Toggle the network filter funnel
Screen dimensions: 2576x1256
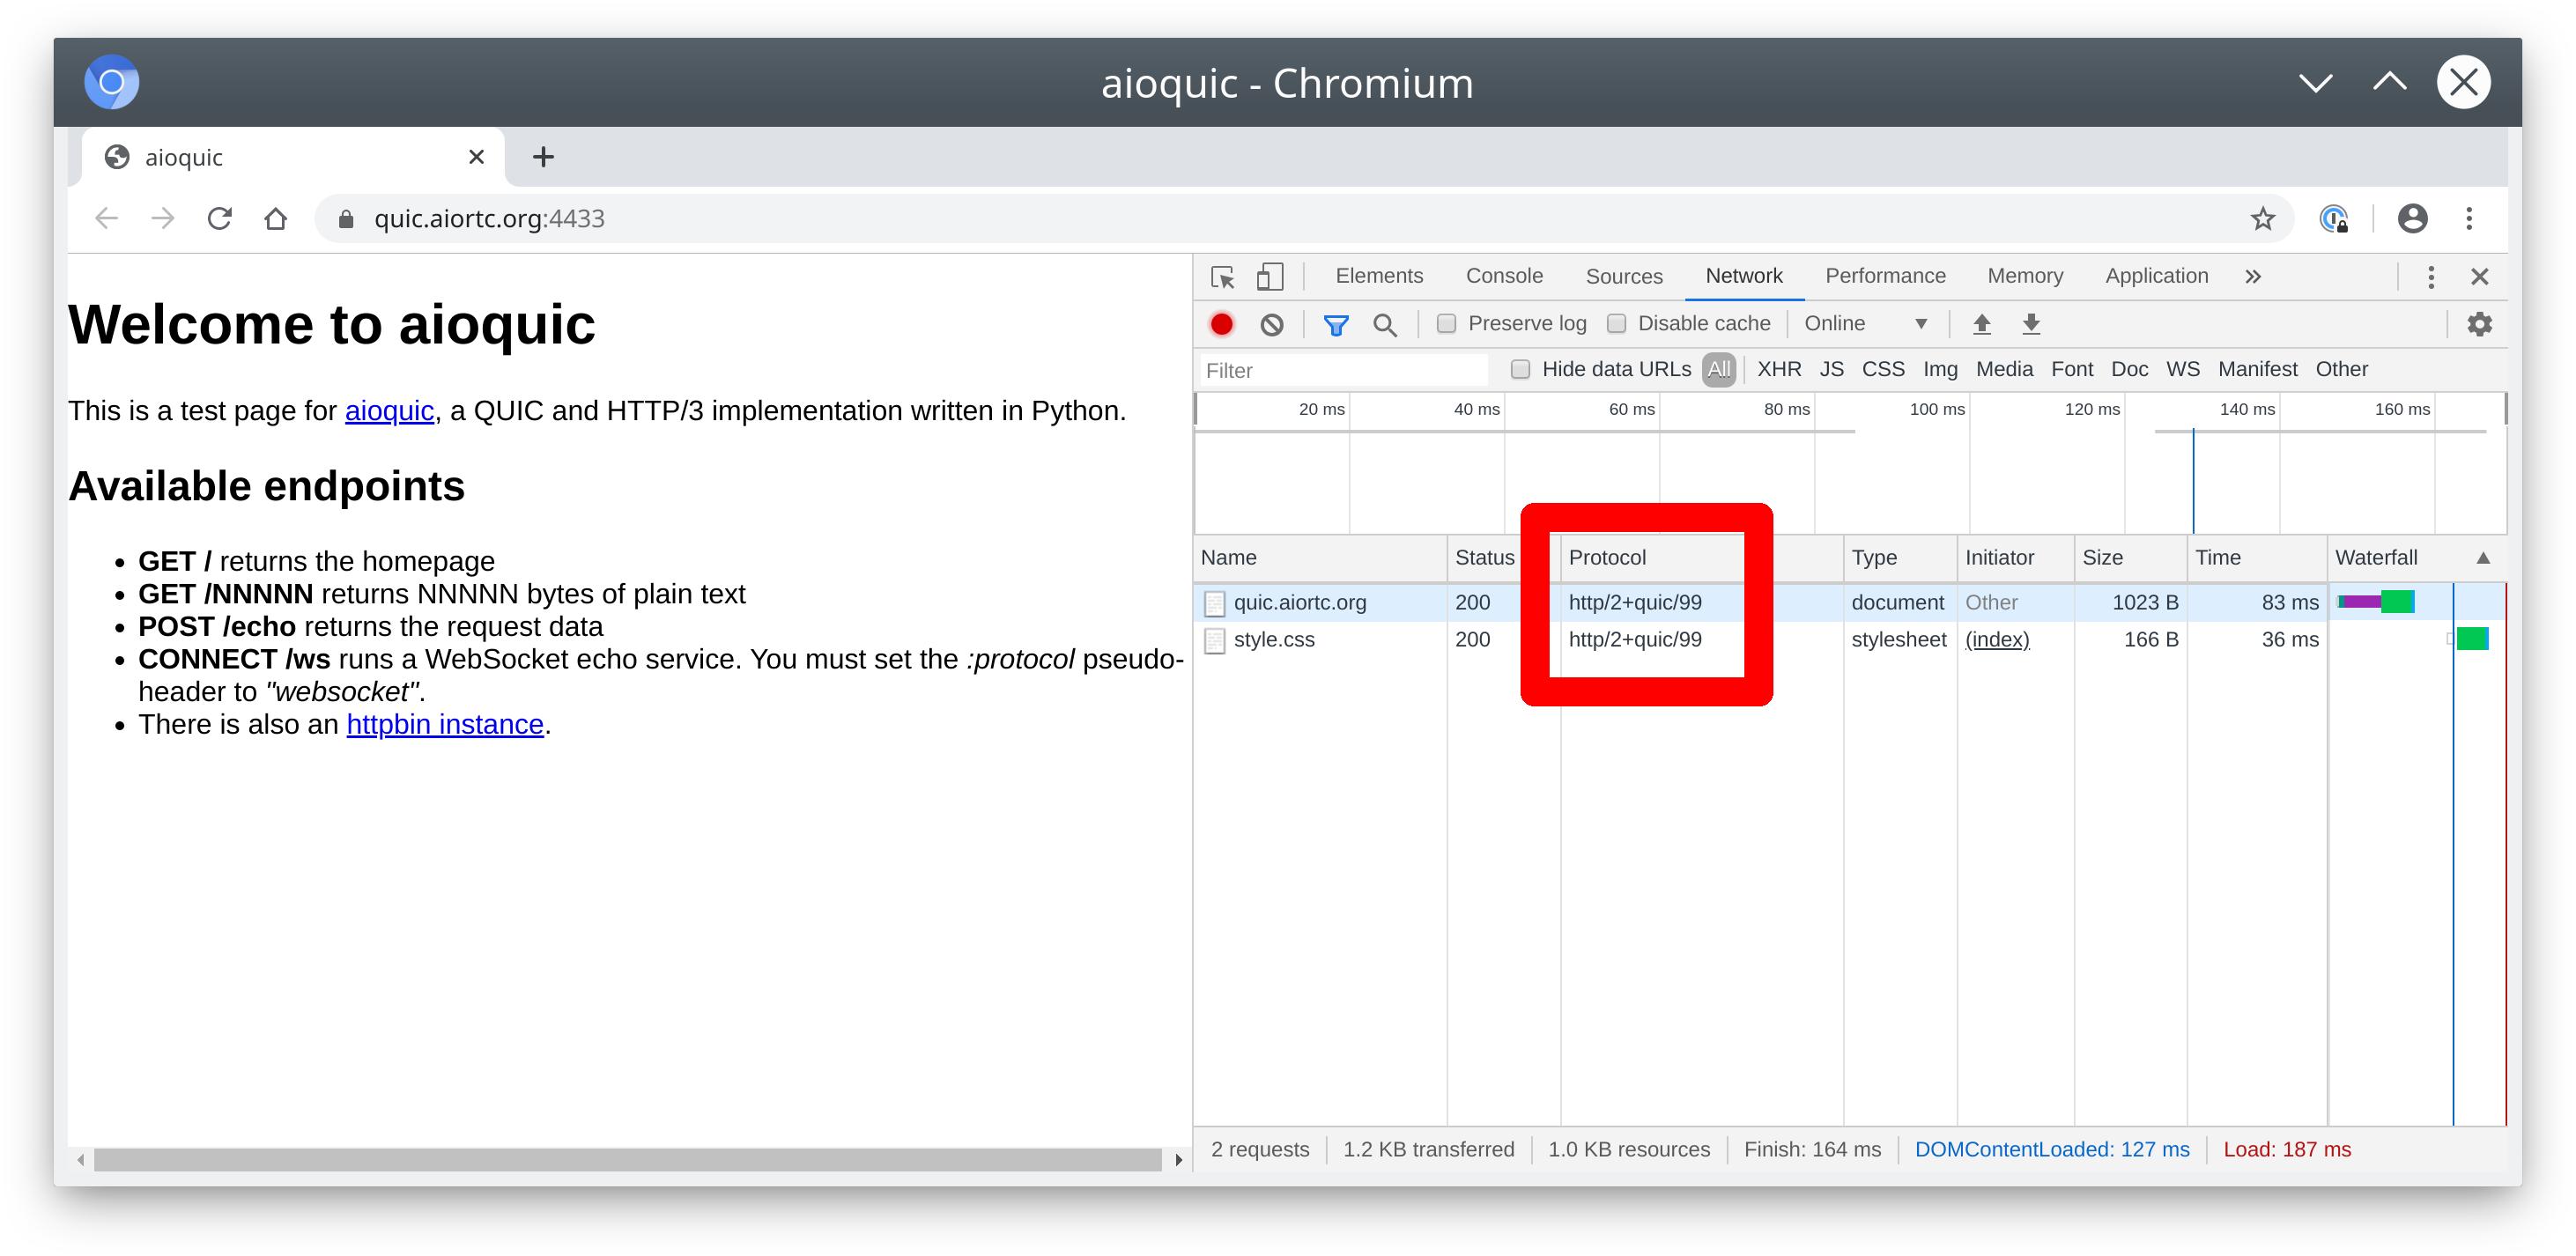pos(1336,325)
